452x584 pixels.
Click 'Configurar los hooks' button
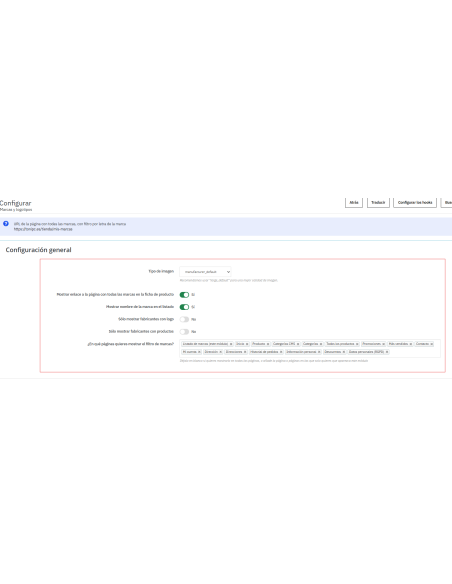click(415, 203)
